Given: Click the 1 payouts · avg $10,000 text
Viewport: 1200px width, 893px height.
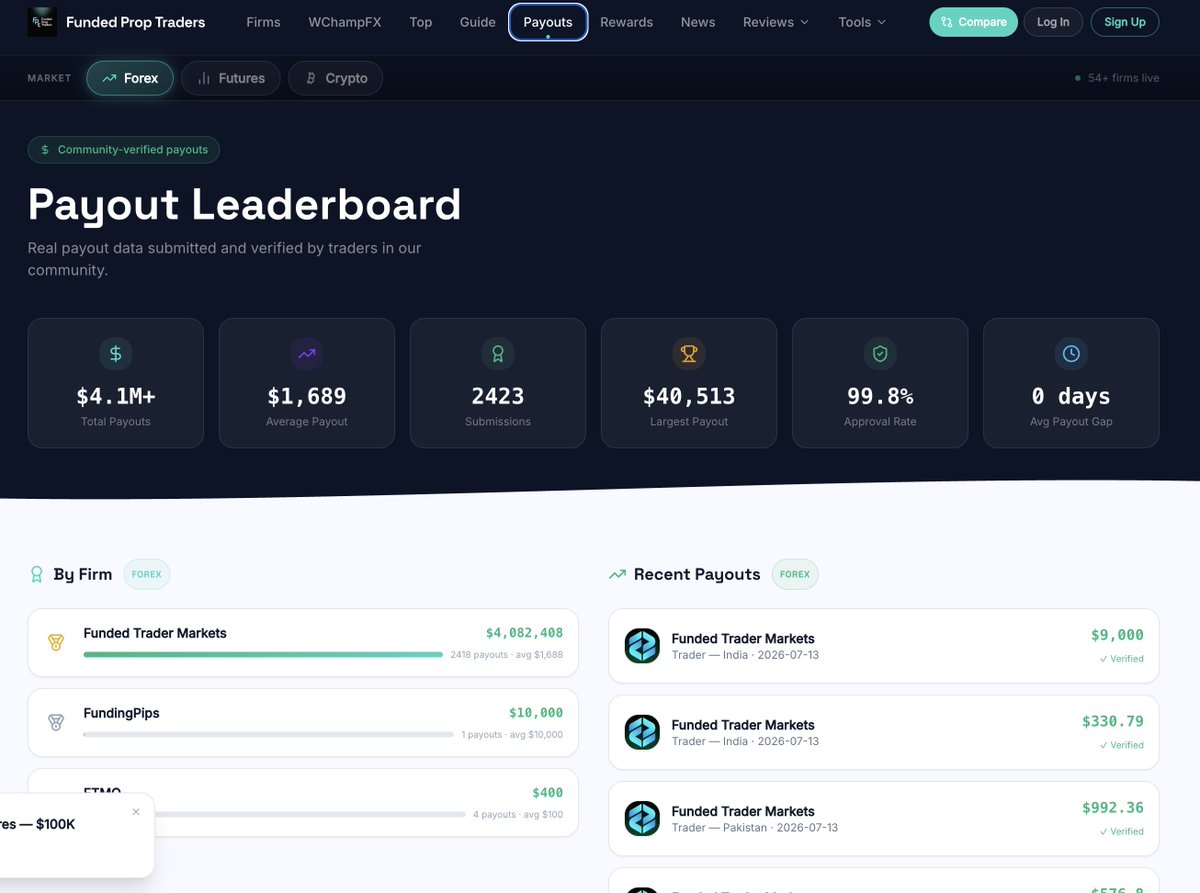Looking at the screenshot, I should pyautogui.click(x=512, y=735).
